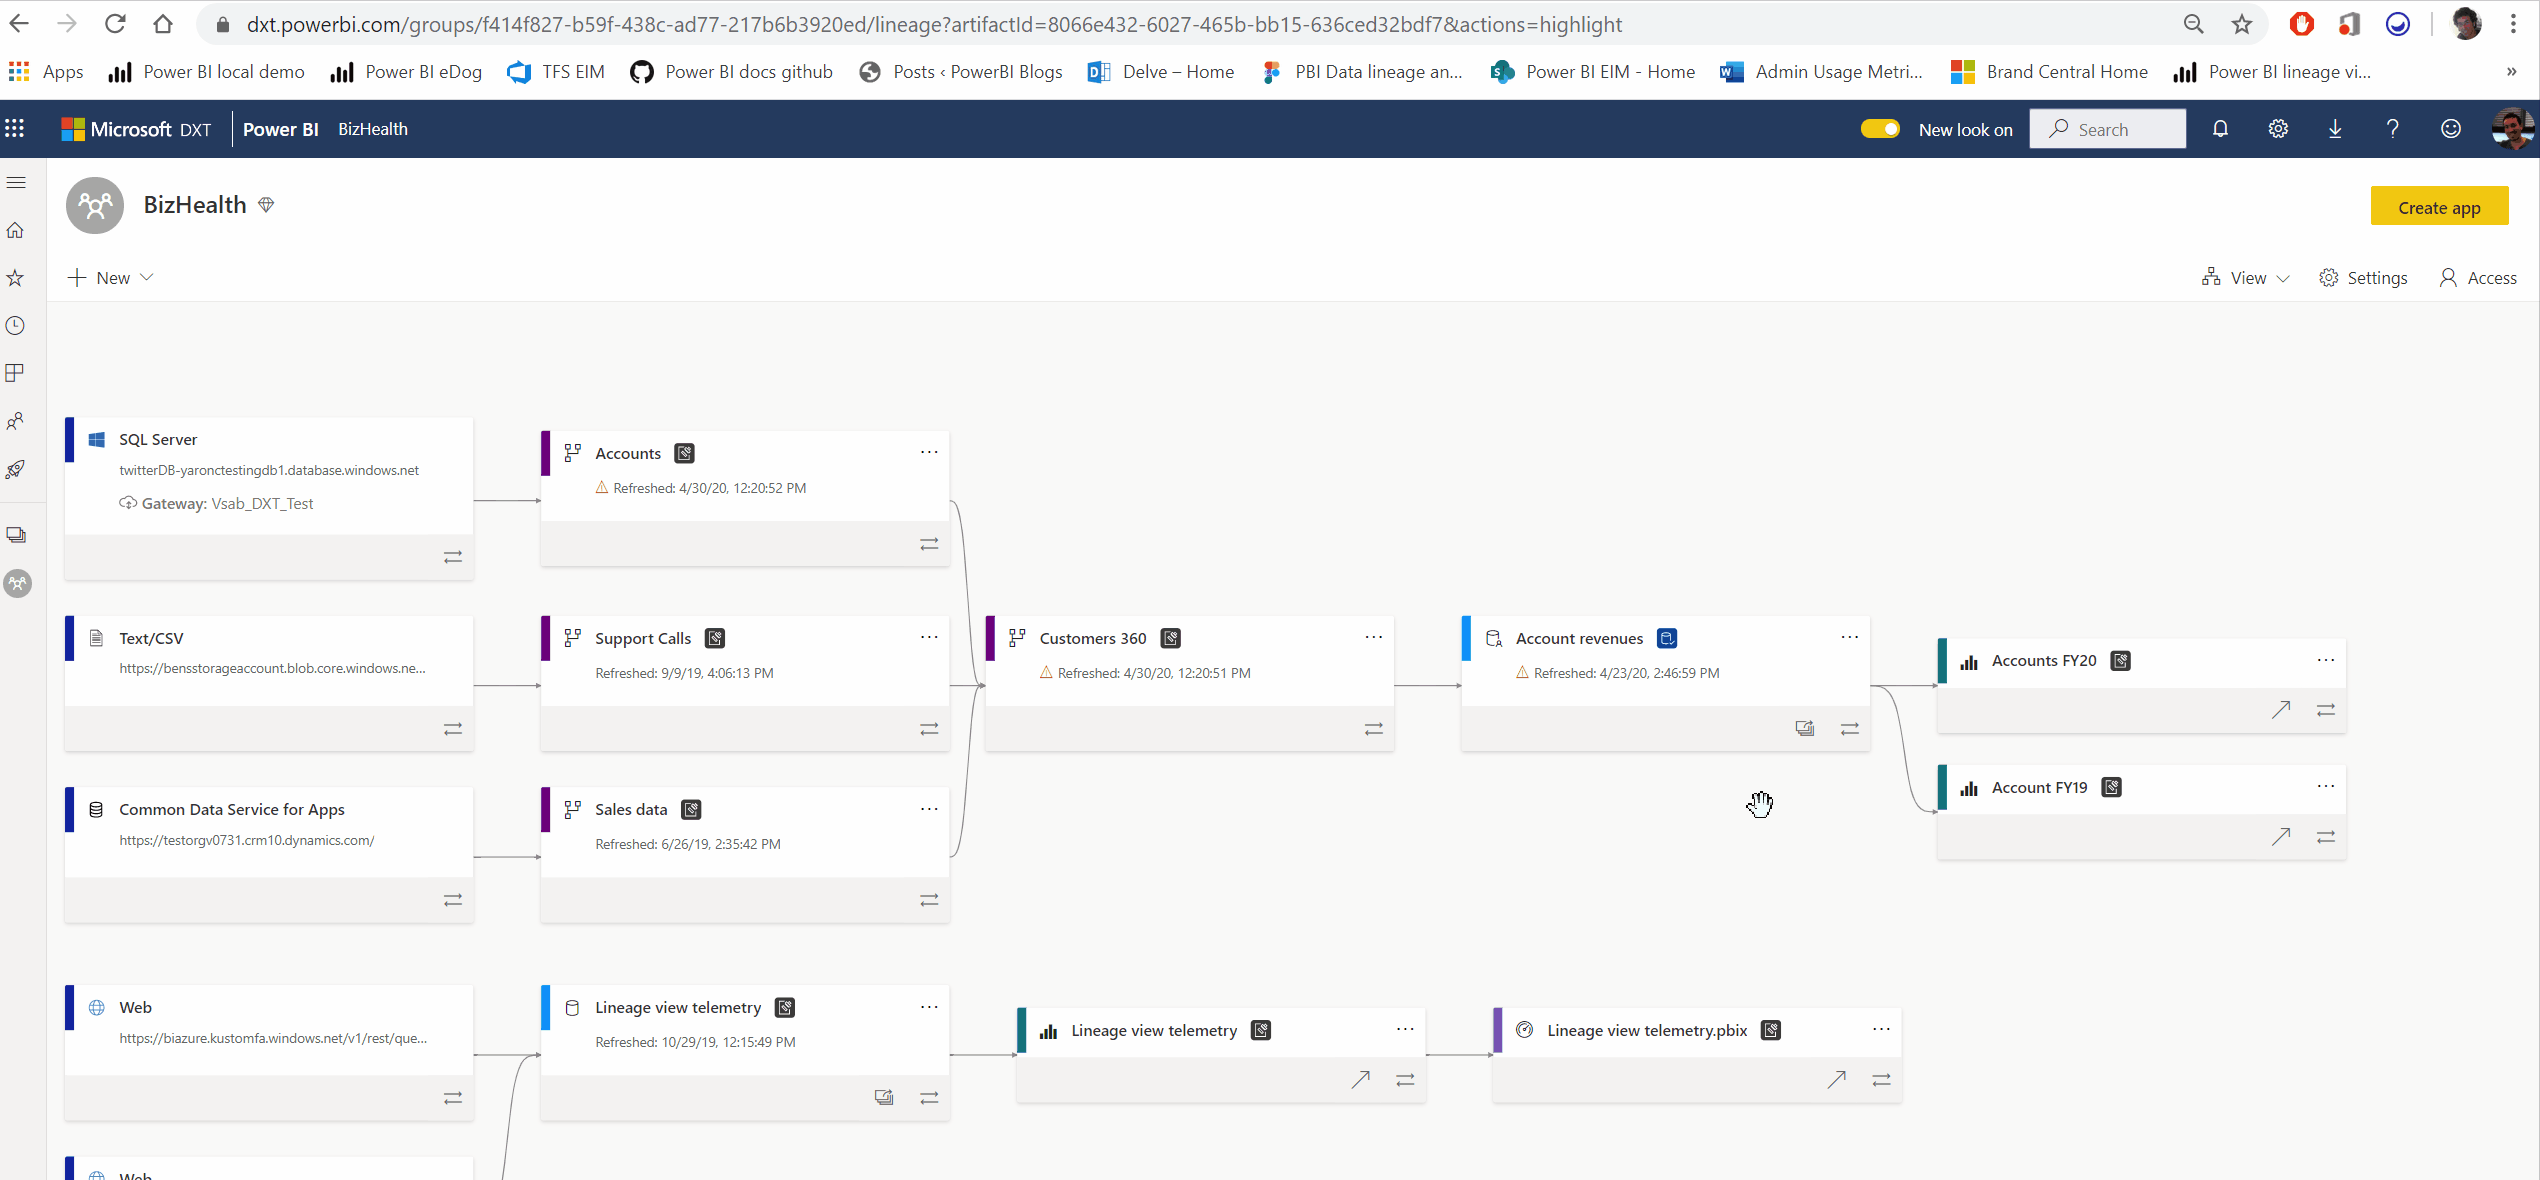Open more options for Customers 360
Screen dimensions: 2540x1180
(1373, 637)
